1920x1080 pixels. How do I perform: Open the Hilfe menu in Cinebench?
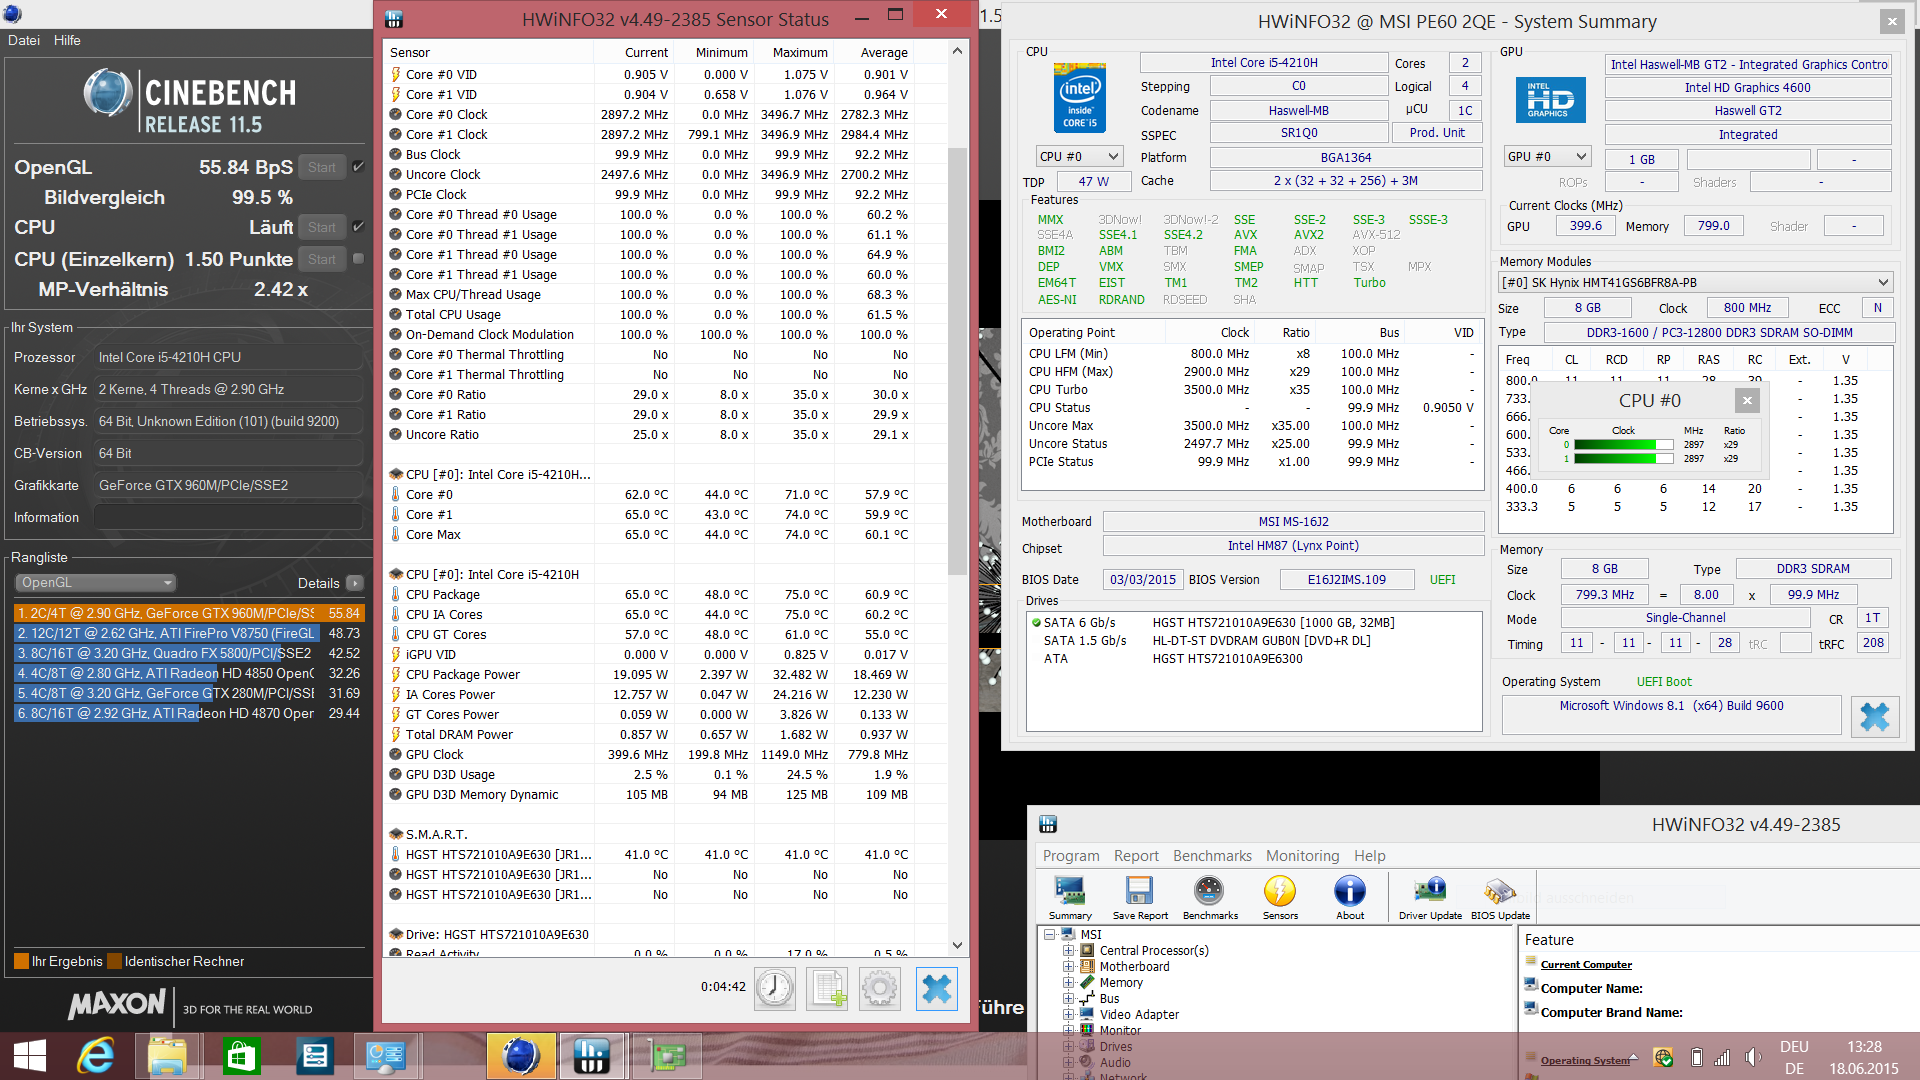[x=67, y=40]
